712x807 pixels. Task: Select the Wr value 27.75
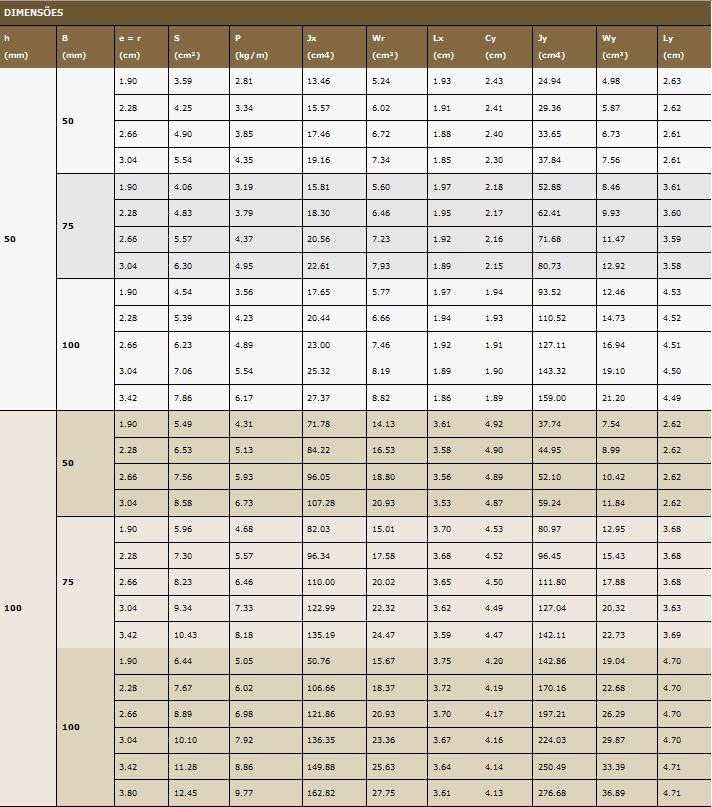(x=384, y=793)
